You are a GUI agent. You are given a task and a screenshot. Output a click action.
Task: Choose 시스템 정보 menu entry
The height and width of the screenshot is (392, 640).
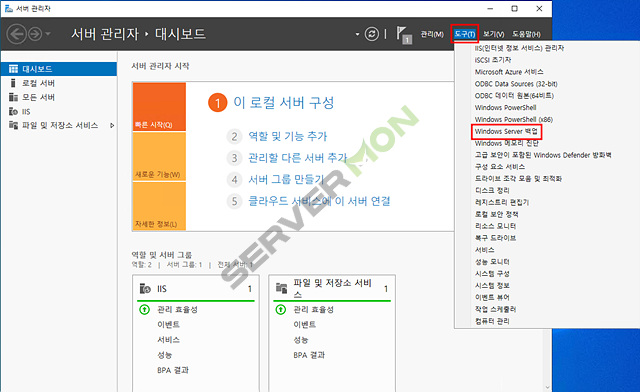tap(492, 285)
